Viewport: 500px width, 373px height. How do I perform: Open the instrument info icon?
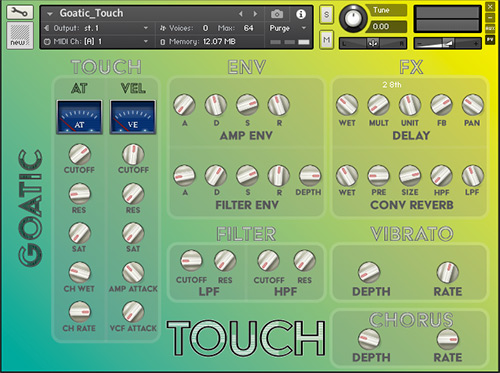[301, 14]
